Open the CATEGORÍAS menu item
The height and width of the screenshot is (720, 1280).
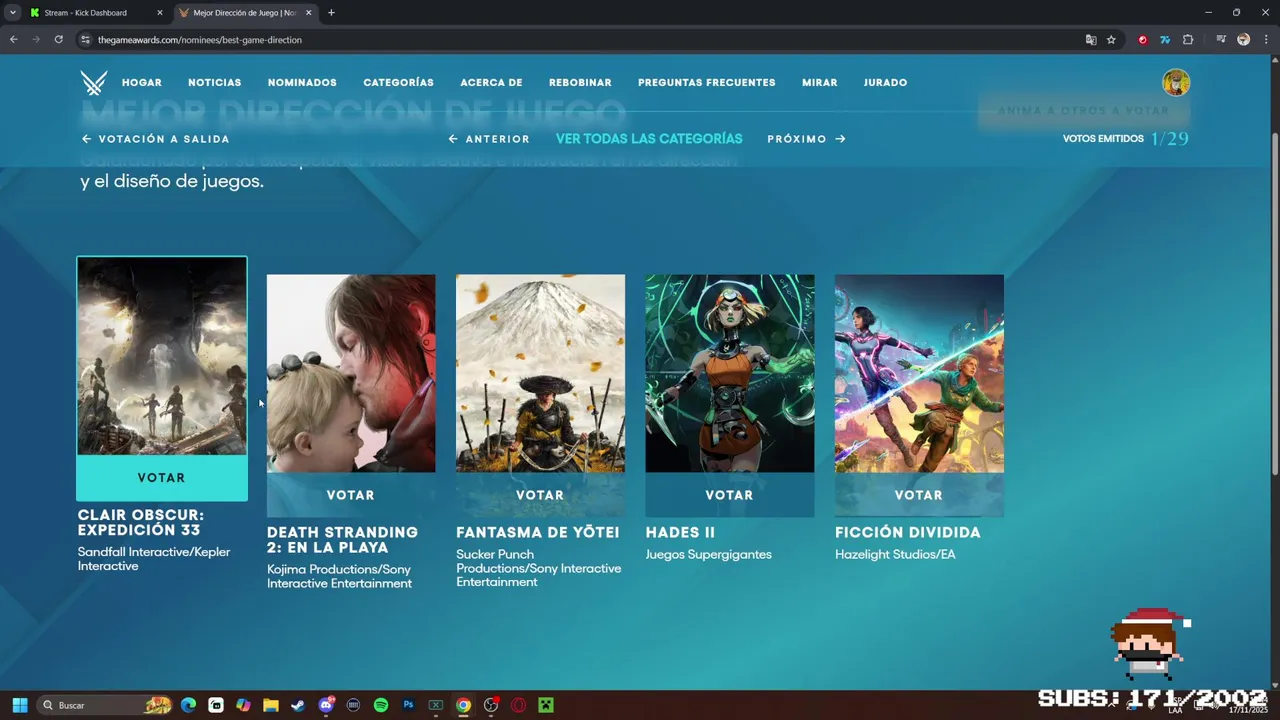398,83
